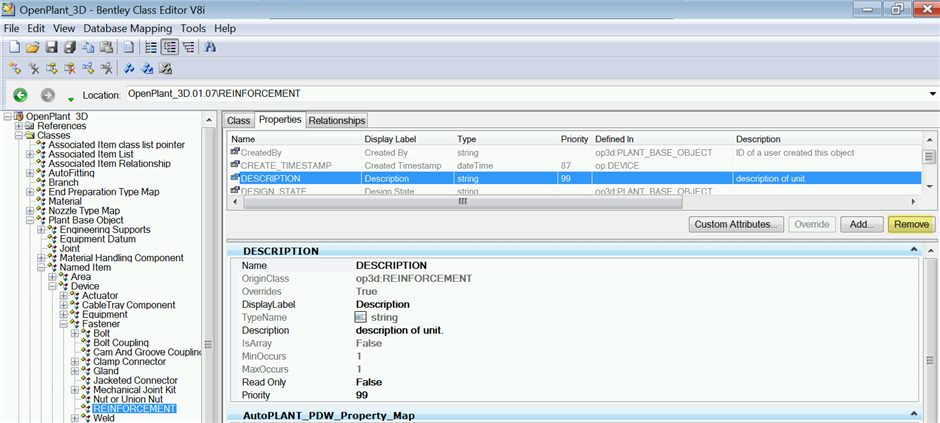Select the Branch class in tree
940x423 pixels.
(64, 182)
